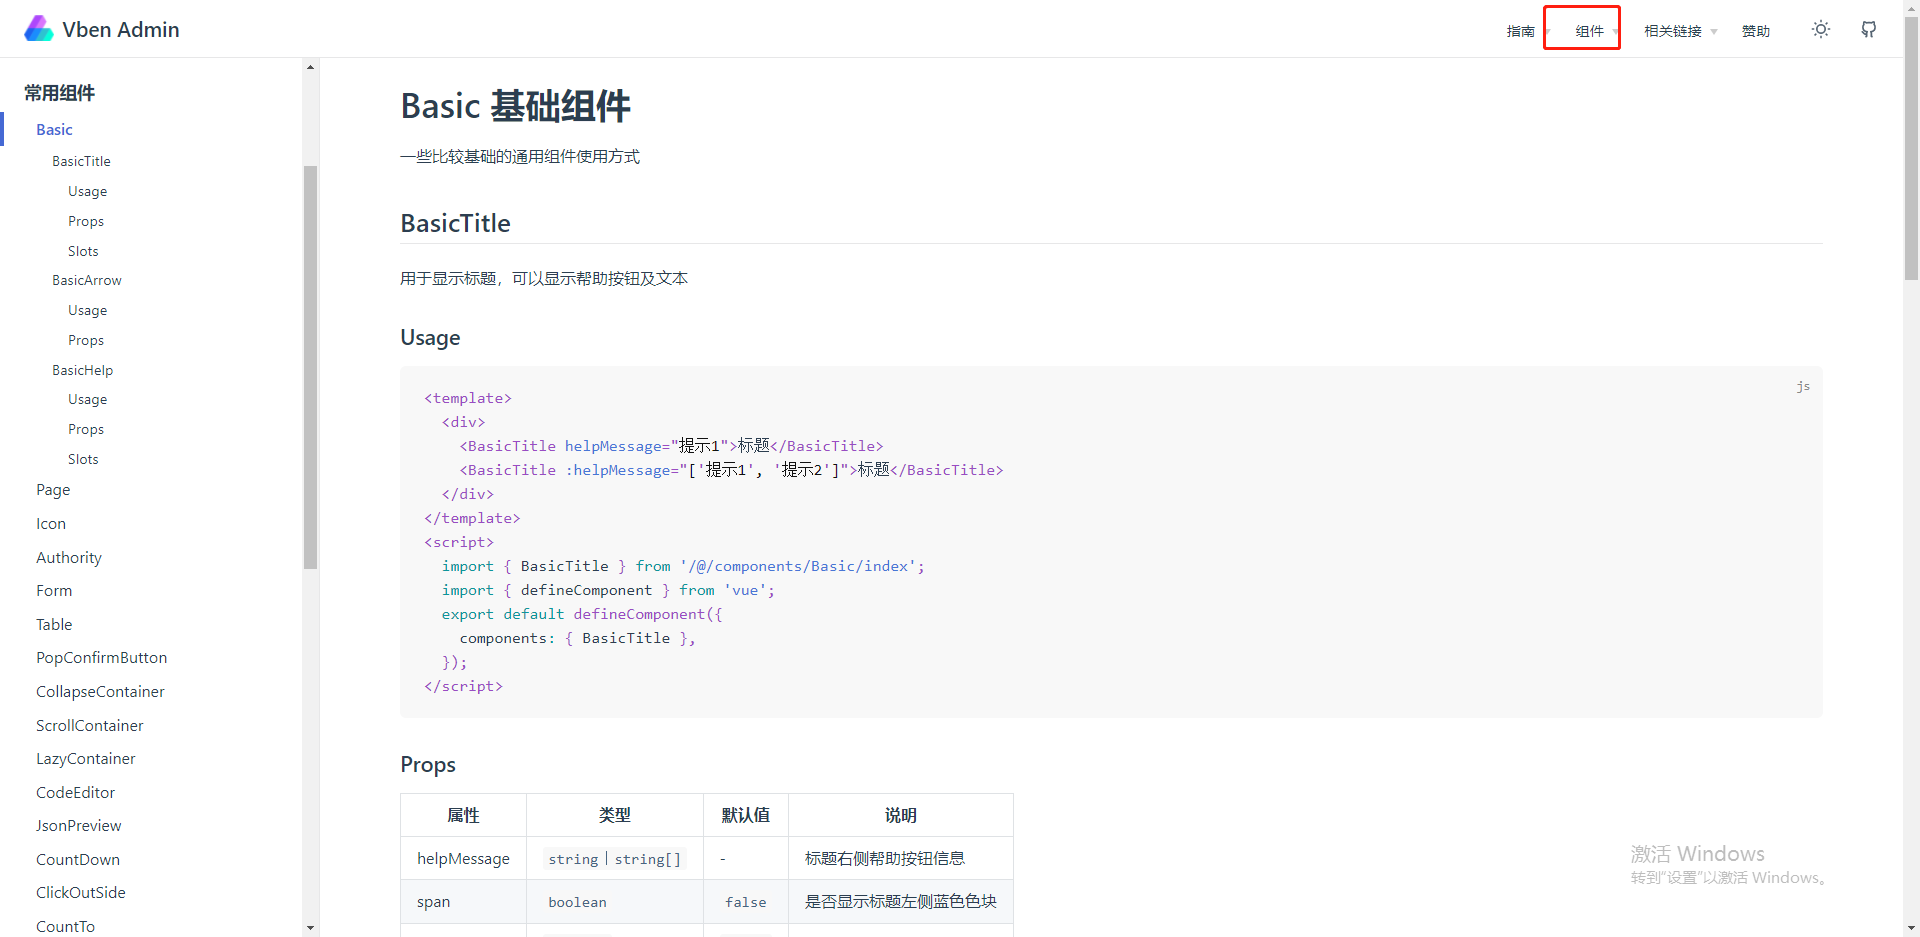
Task: Open the LazyContainer sidebar link
Action: (85, 759)
